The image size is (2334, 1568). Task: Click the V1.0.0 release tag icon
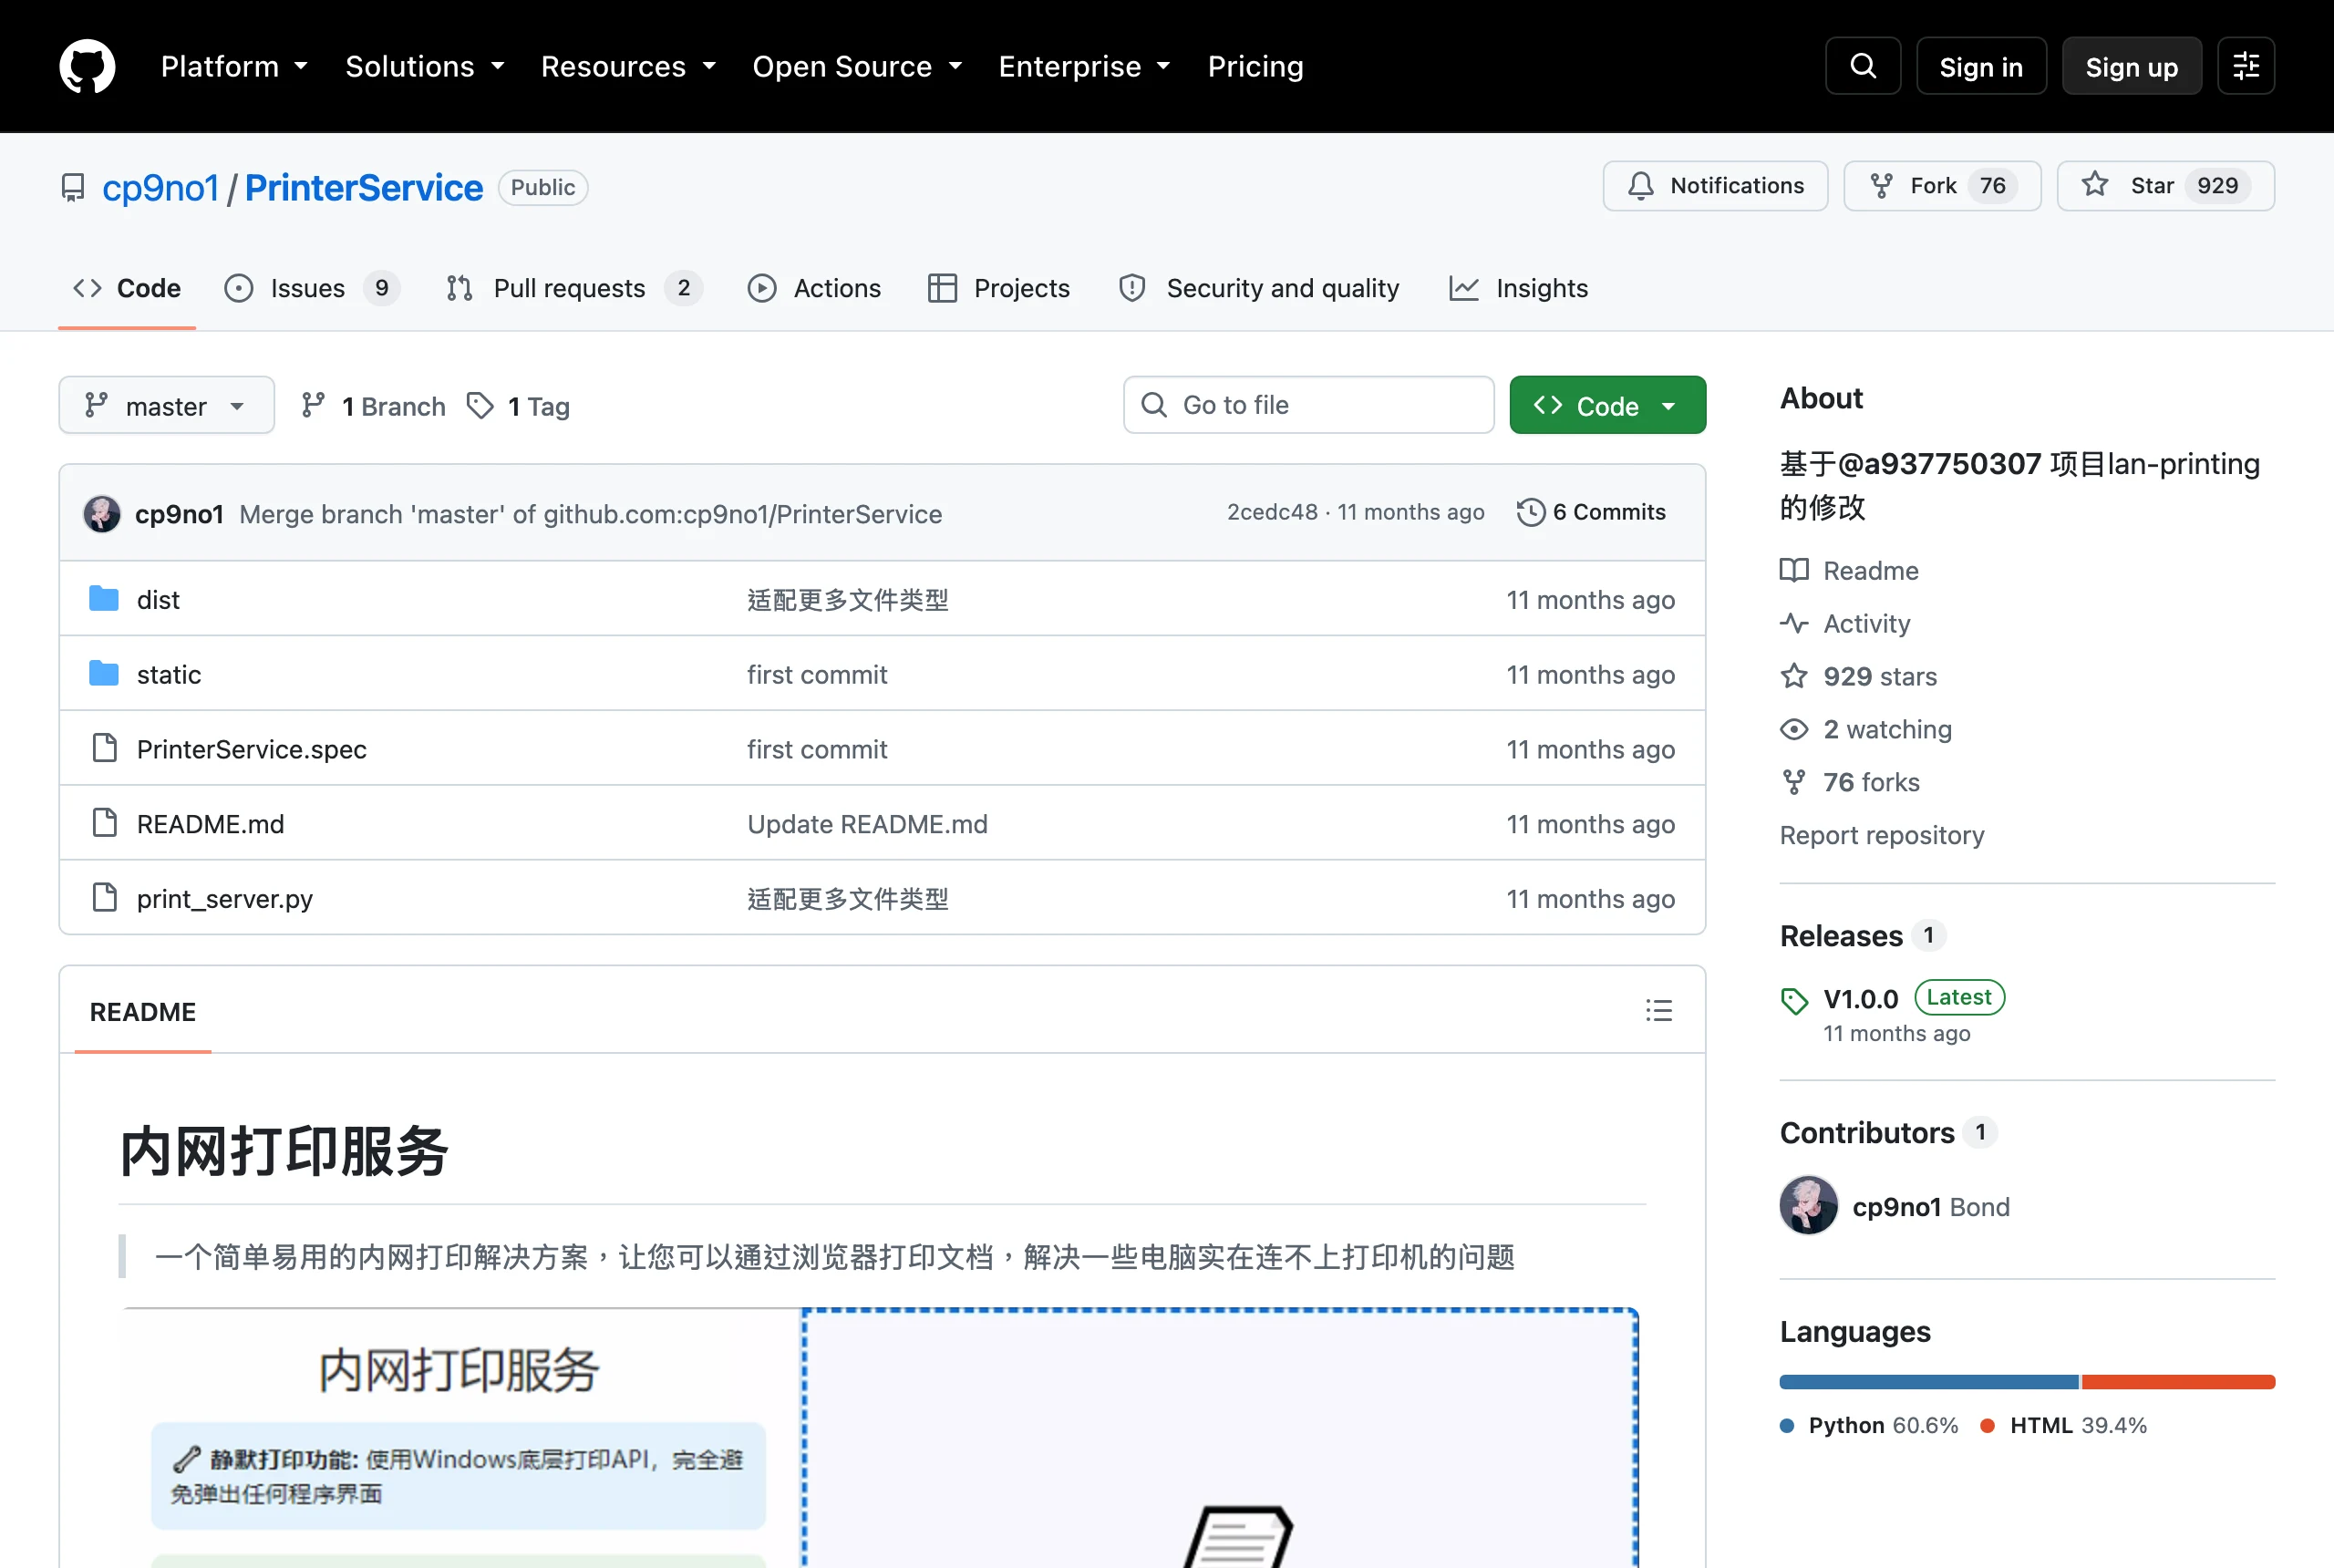[x=1794, y=1001]
